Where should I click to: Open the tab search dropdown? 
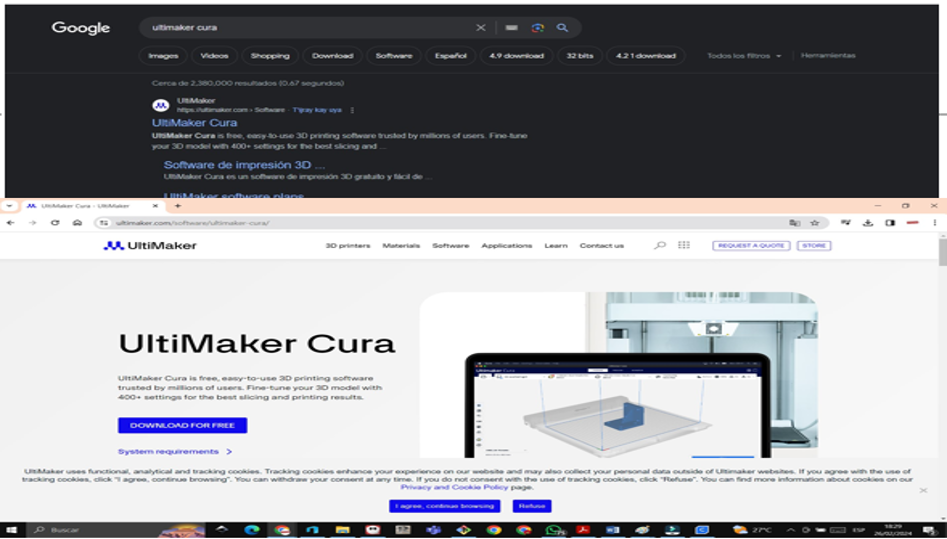9,206
